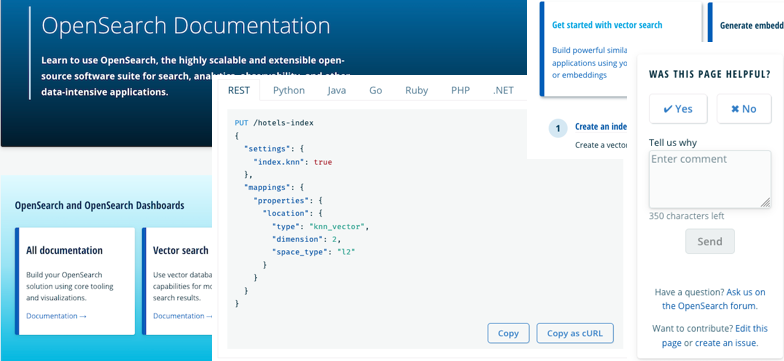Screen dimensions: 784x361
Task: Open Documentation link under All documentation
Action: [x=56, y=316]
